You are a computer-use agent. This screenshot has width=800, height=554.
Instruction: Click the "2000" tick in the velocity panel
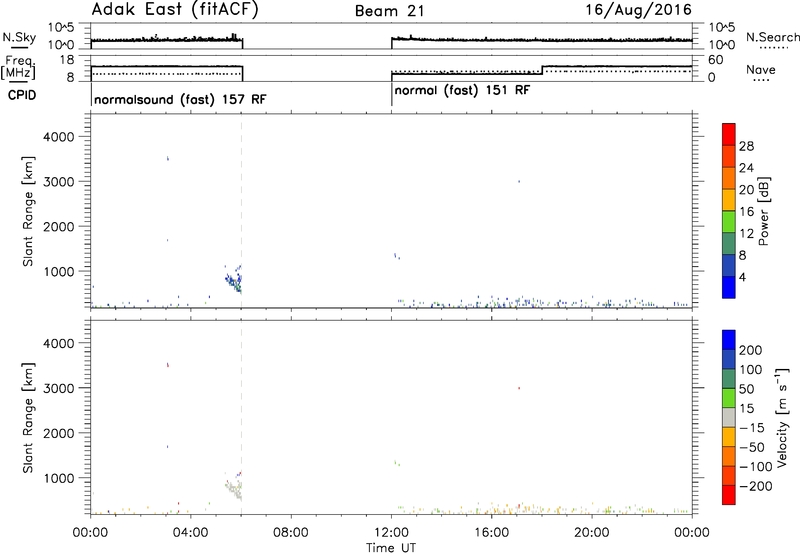pos(58,433)
